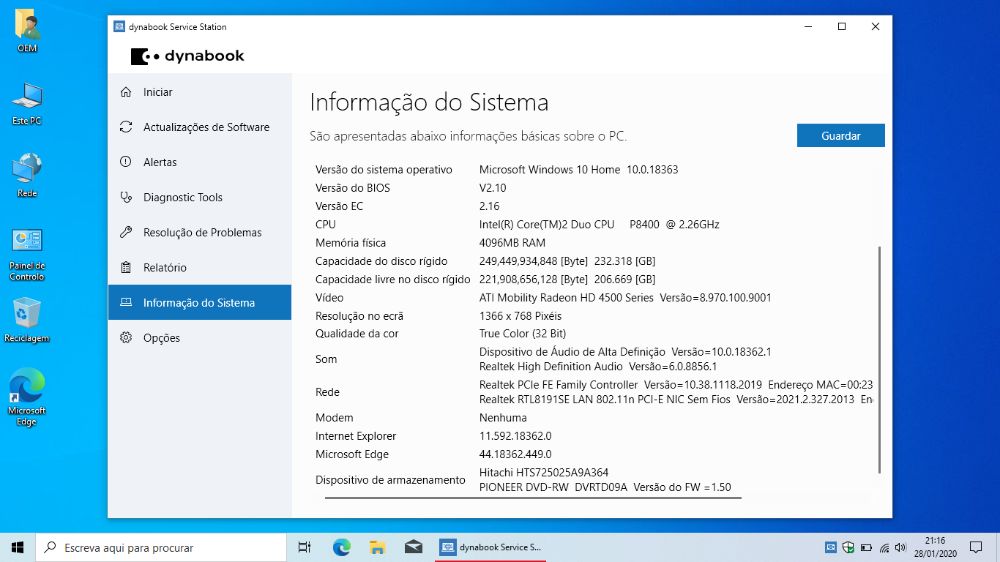Minimize the dynabook Service Station window

pos(808,27)
